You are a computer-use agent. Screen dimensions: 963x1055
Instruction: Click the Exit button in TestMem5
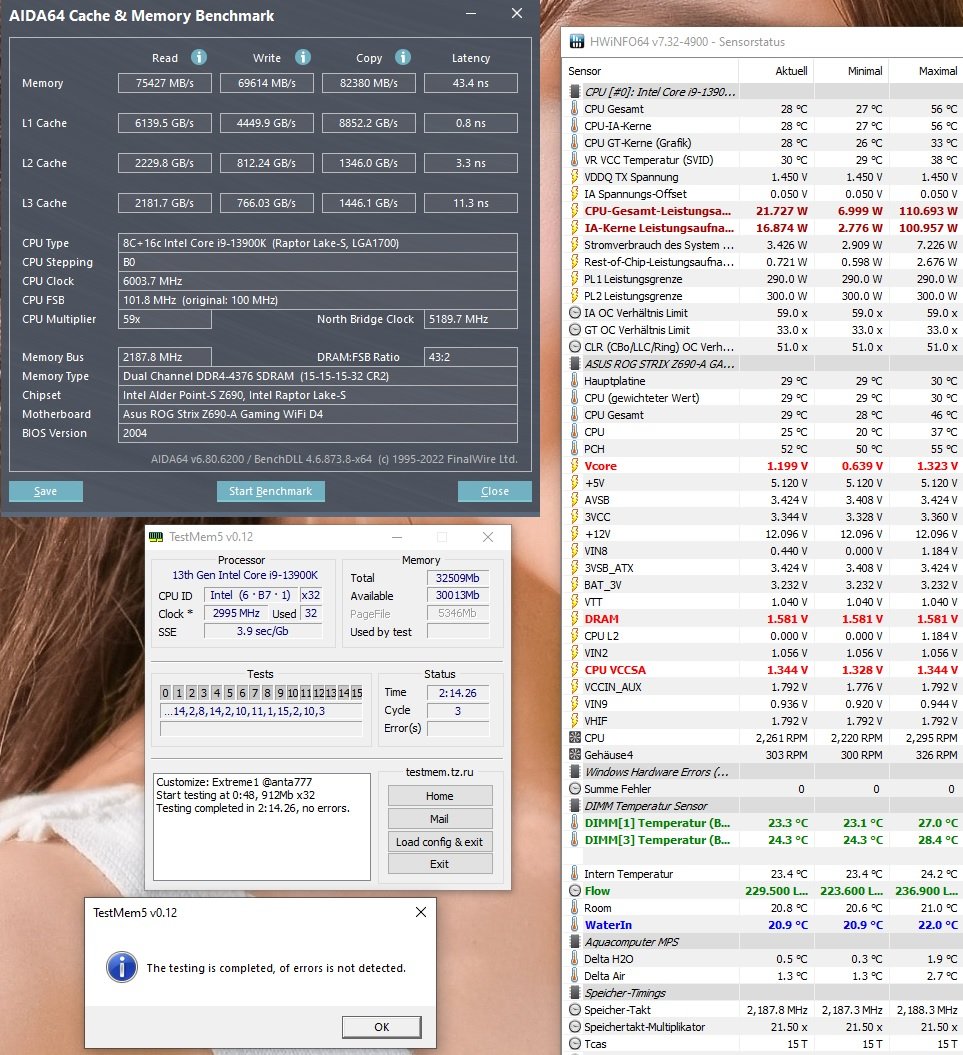[440, 864]
